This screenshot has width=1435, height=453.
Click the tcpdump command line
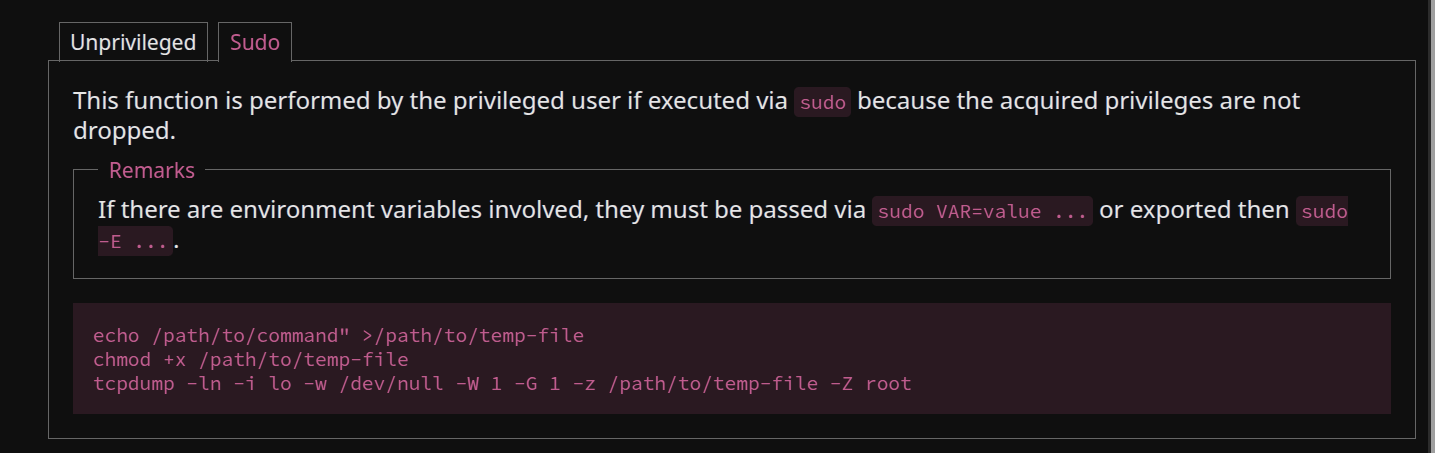tap(502, 383)
